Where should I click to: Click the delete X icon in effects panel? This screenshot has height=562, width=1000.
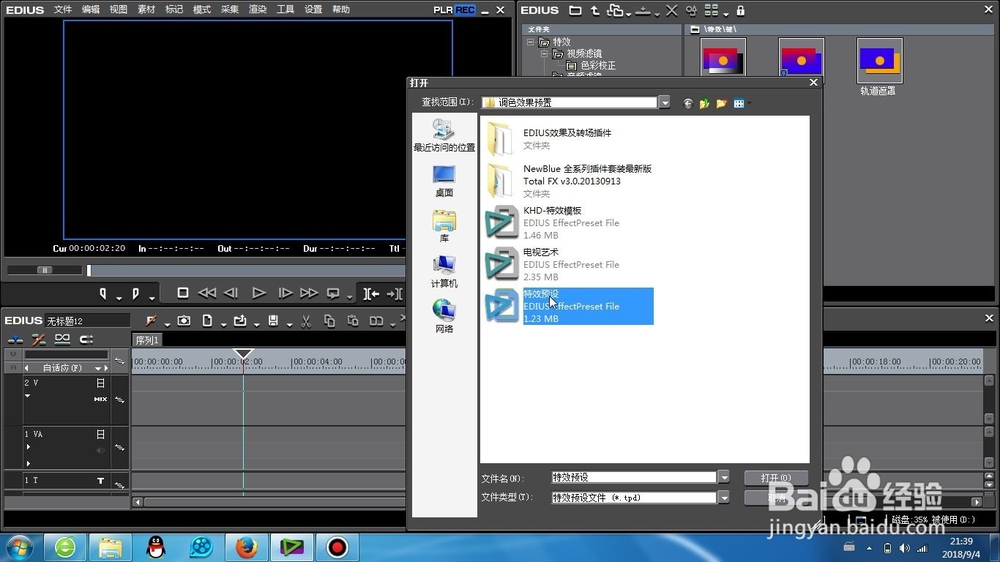pyautogui.click(x=672, y=10)
